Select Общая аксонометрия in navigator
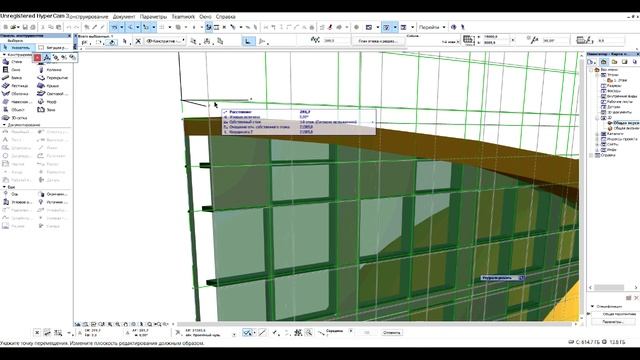 623,128
